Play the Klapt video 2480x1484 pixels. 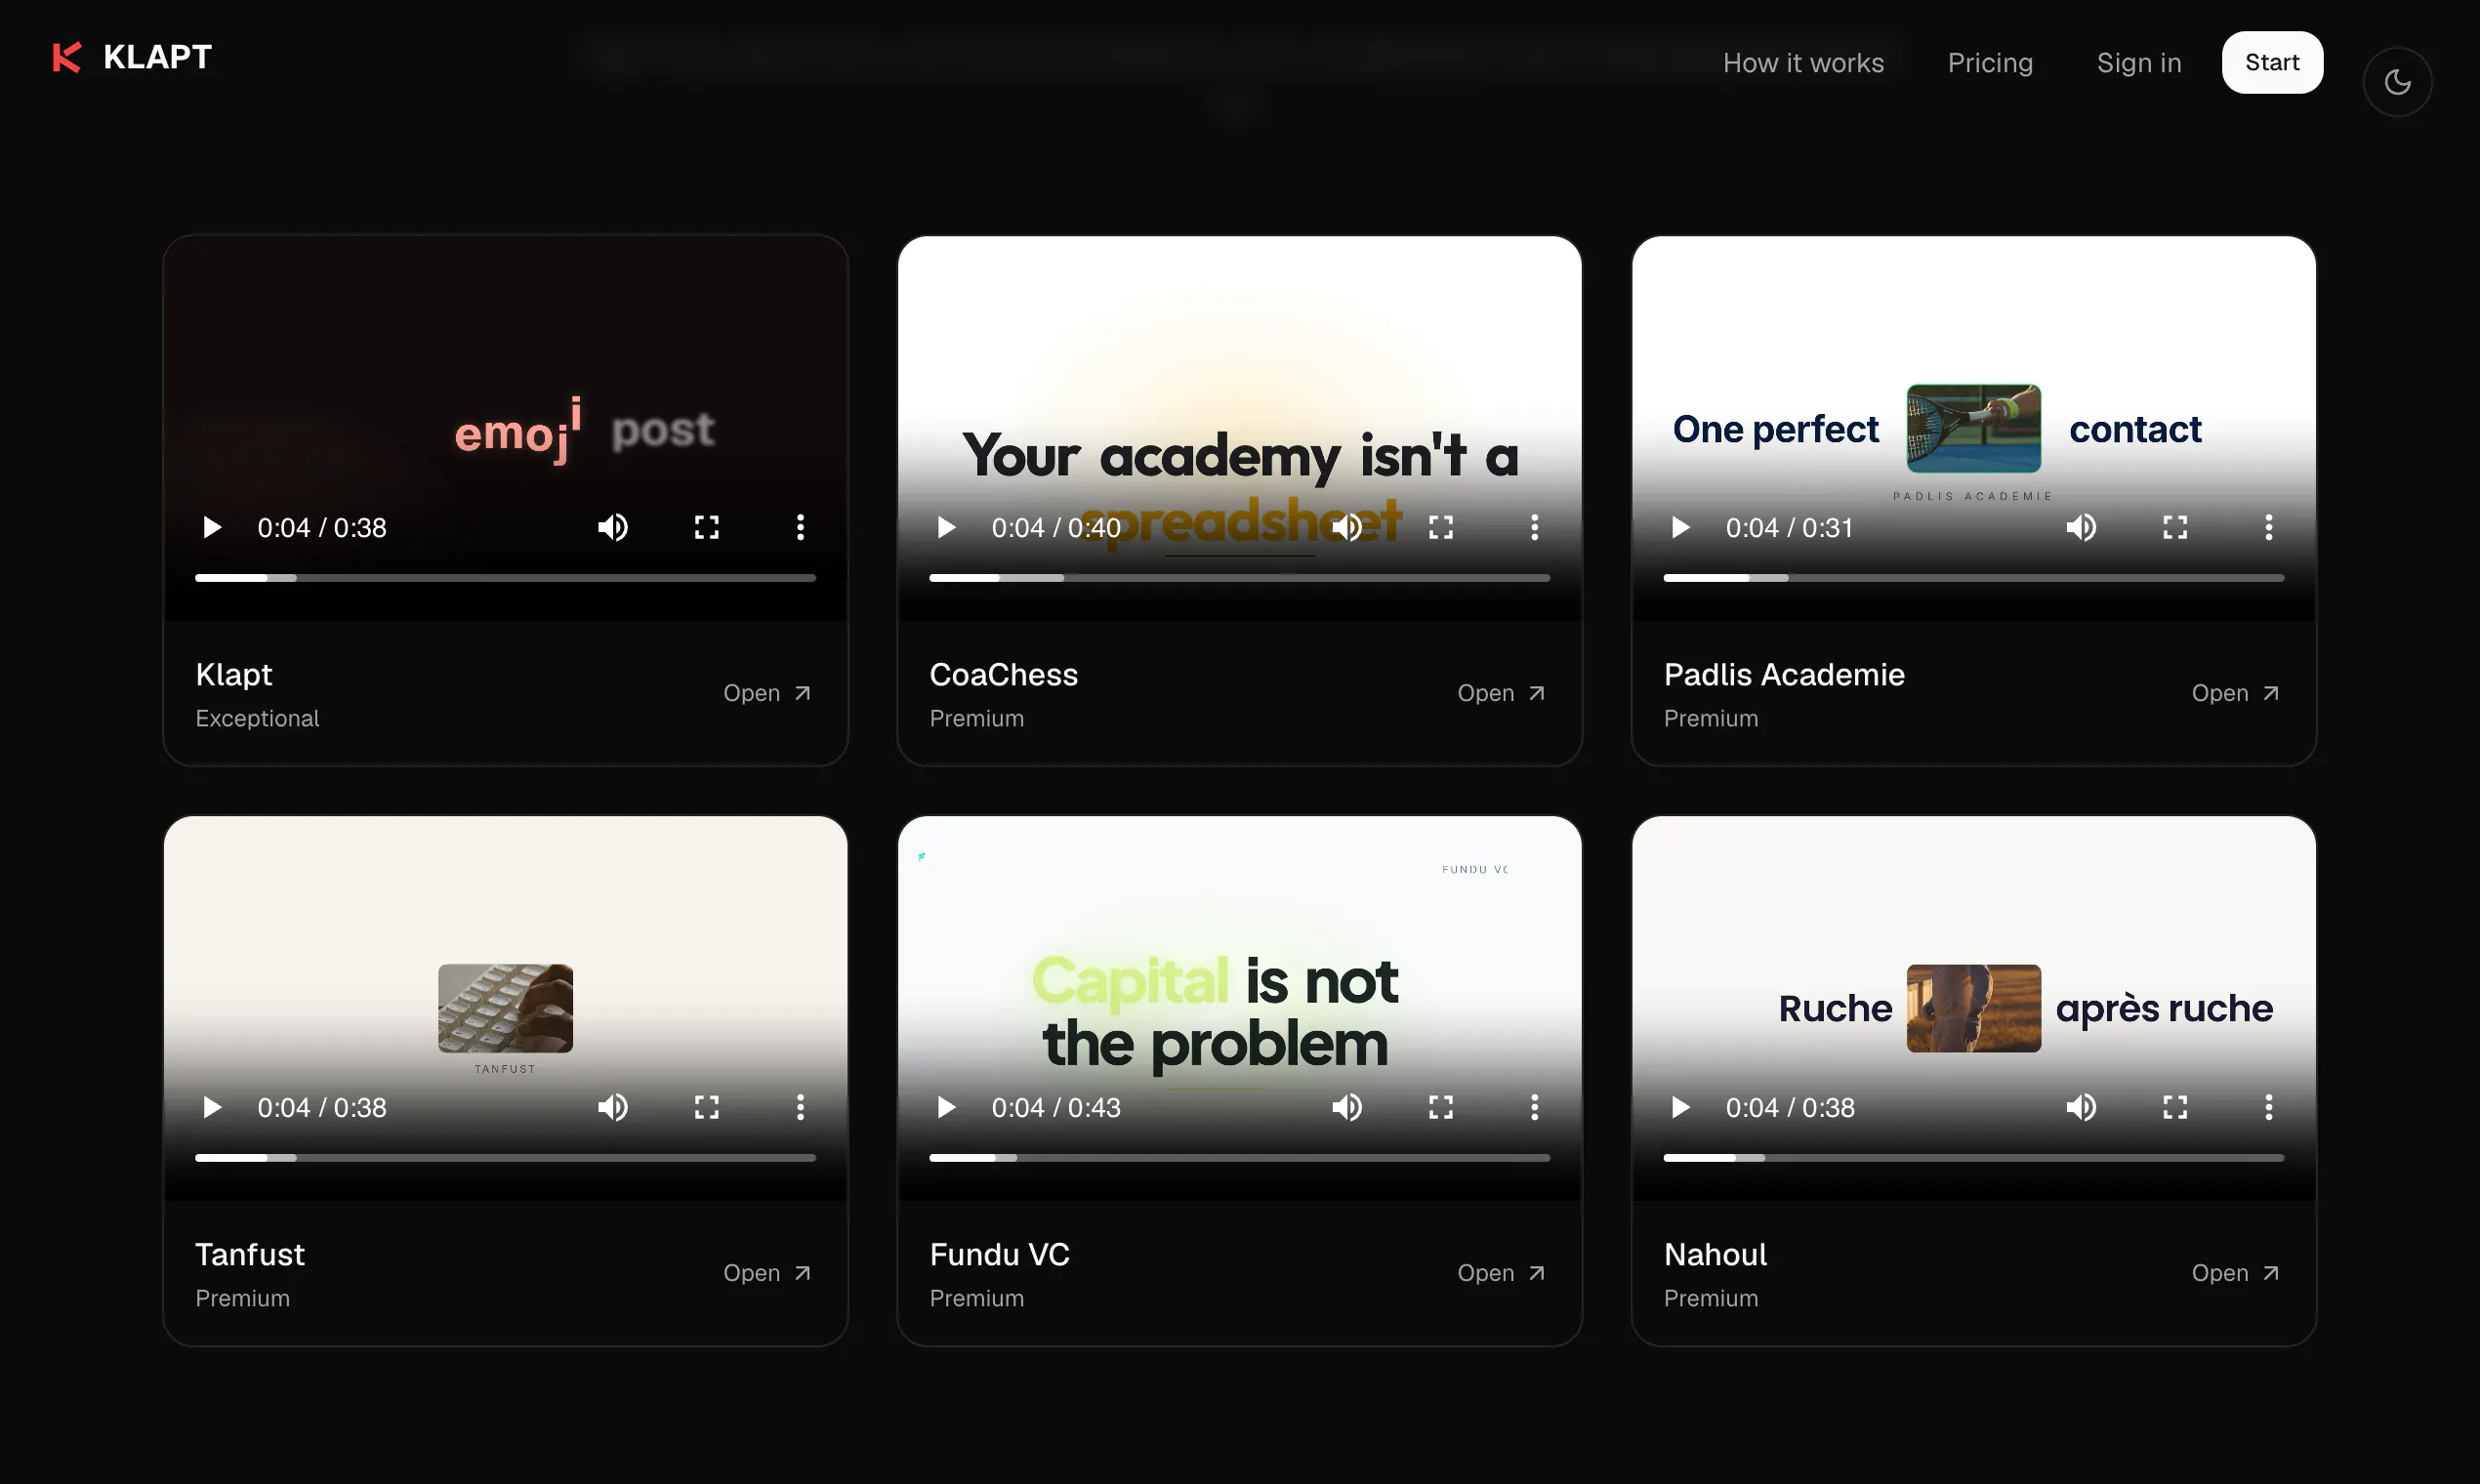(212, 527)
